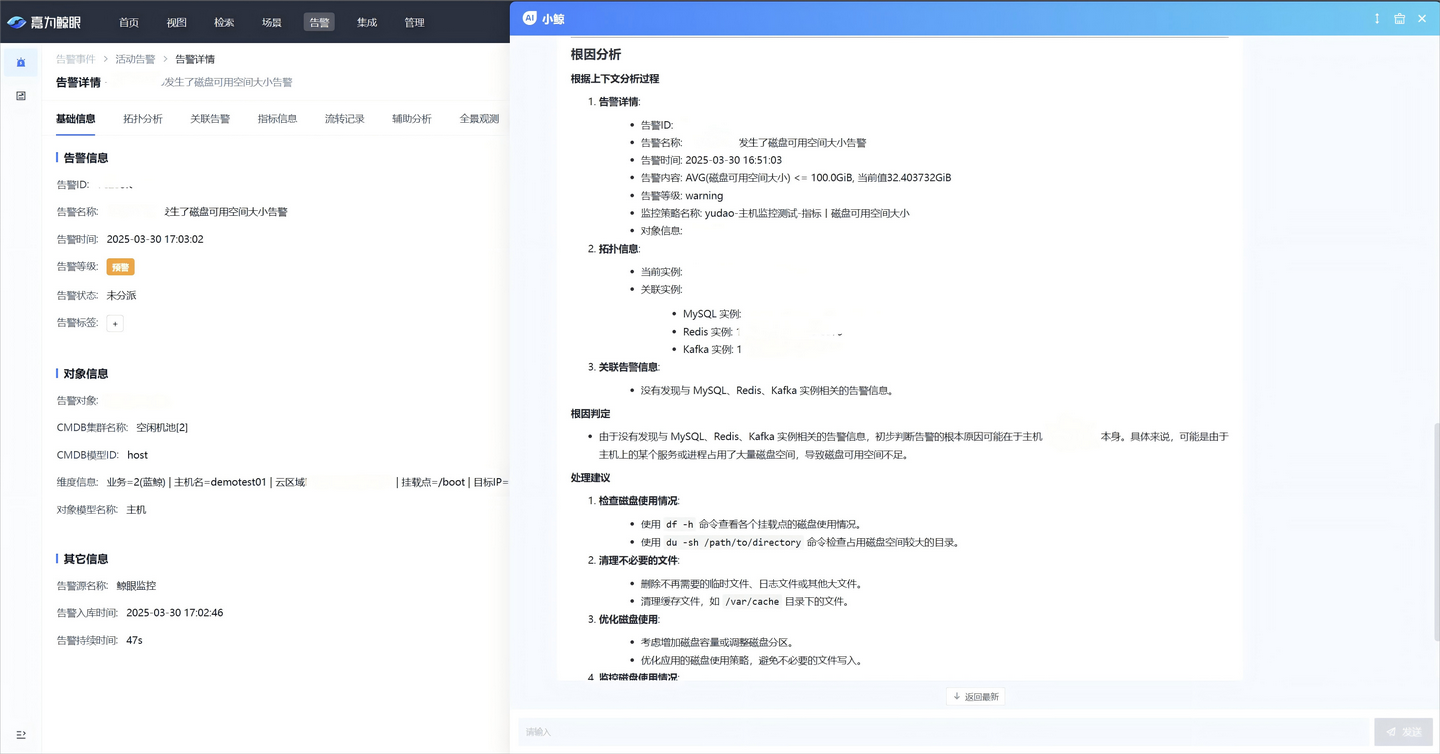This screenshot has width=1440, height=754.
Task: Click the 告警信息 section header
Action: click(86, 158)
